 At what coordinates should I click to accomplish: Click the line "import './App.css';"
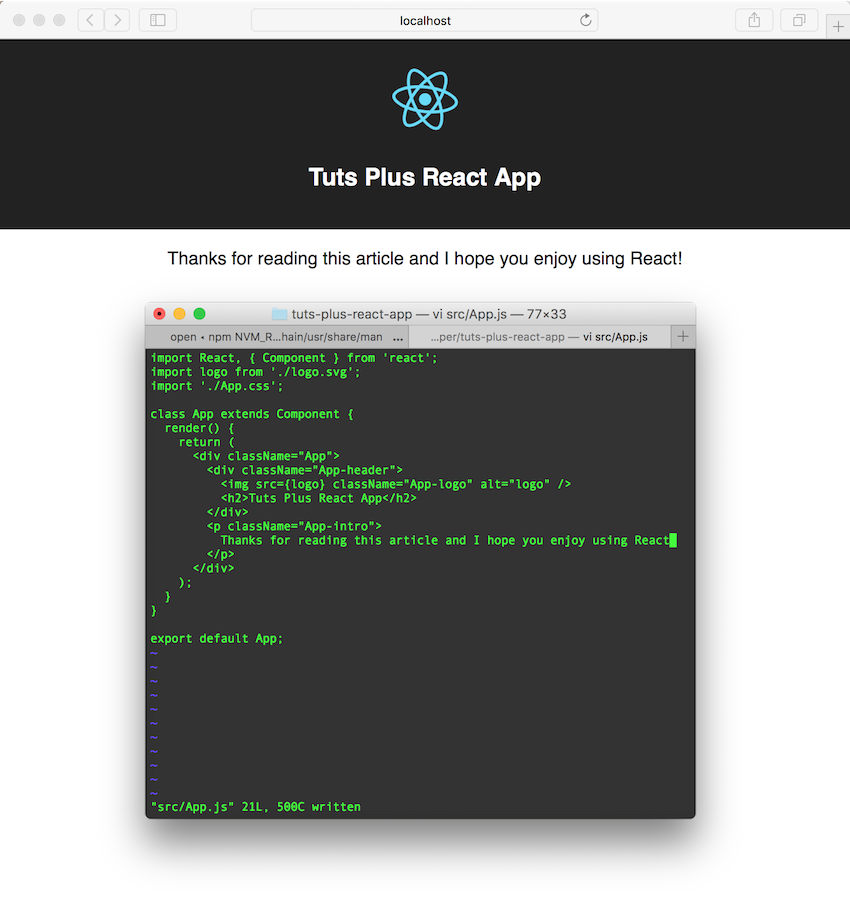(x=217, y=386)
